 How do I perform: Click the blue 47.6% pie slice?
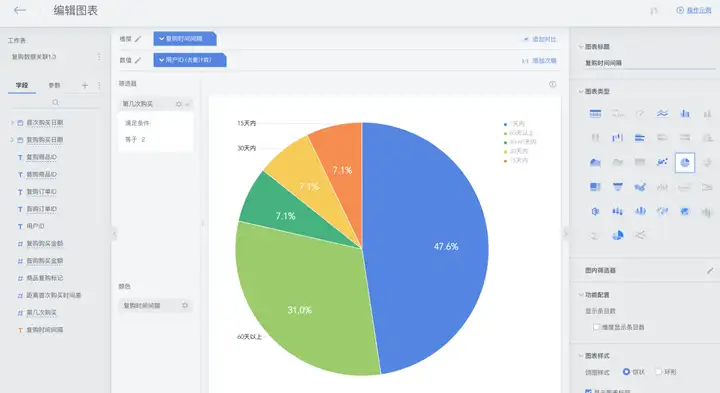pos(432,248)
